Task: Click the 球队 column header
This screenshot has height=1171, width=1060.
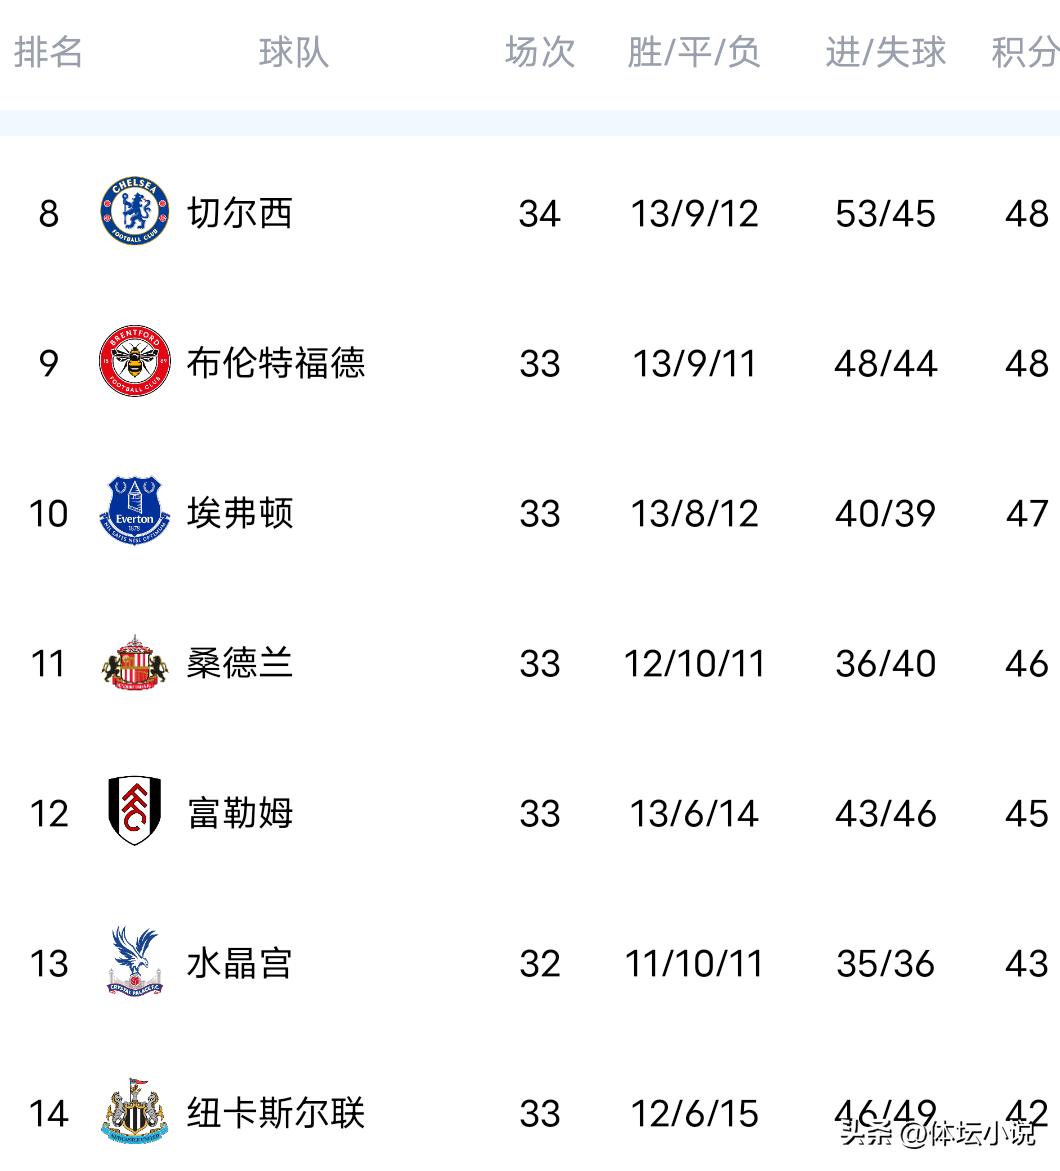Action: 293,52
